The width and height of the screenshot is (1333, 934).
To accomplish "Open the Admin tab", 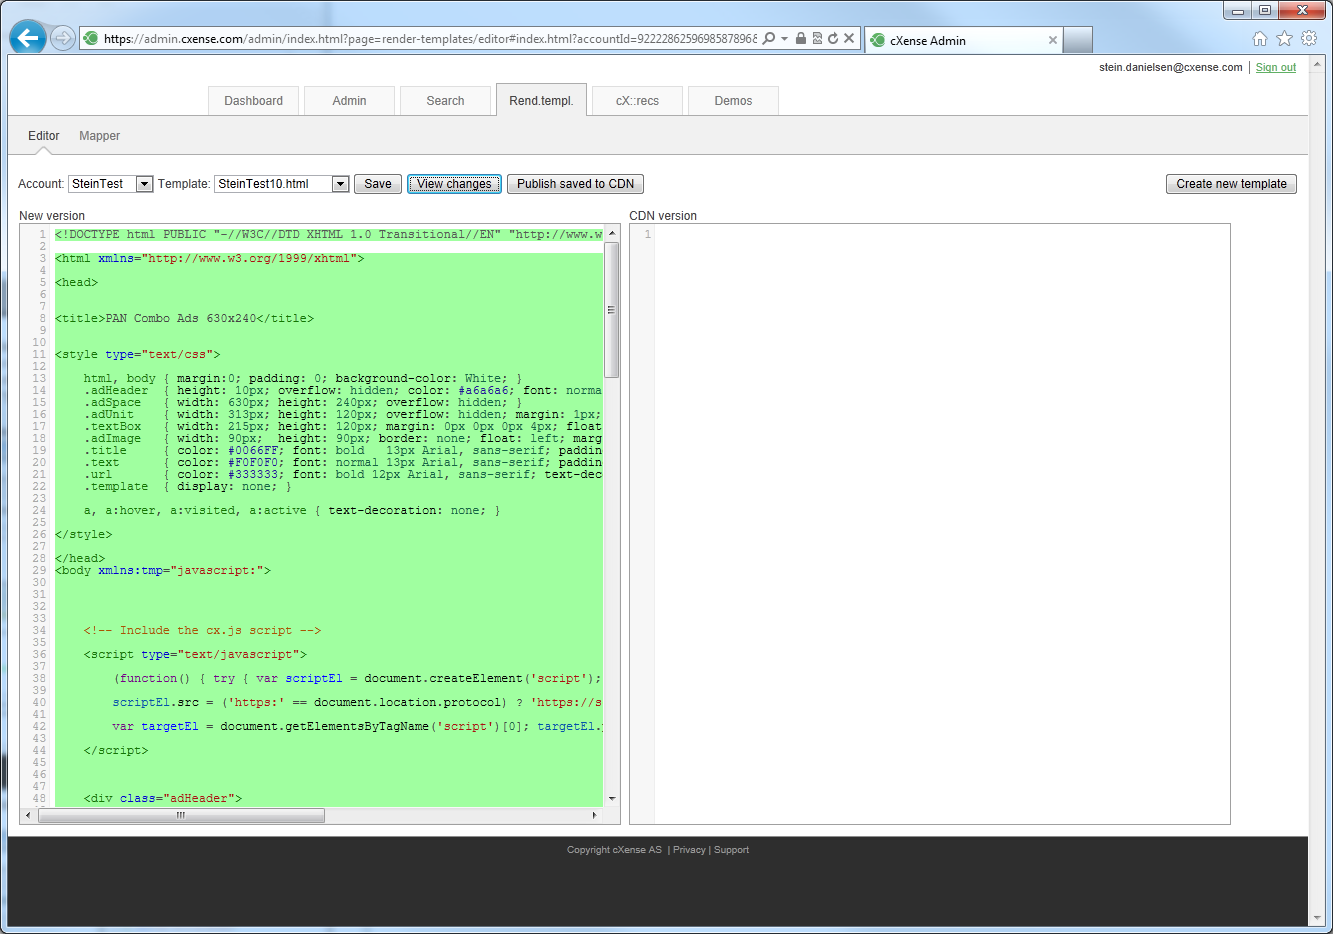I will (x=349, y=101).
